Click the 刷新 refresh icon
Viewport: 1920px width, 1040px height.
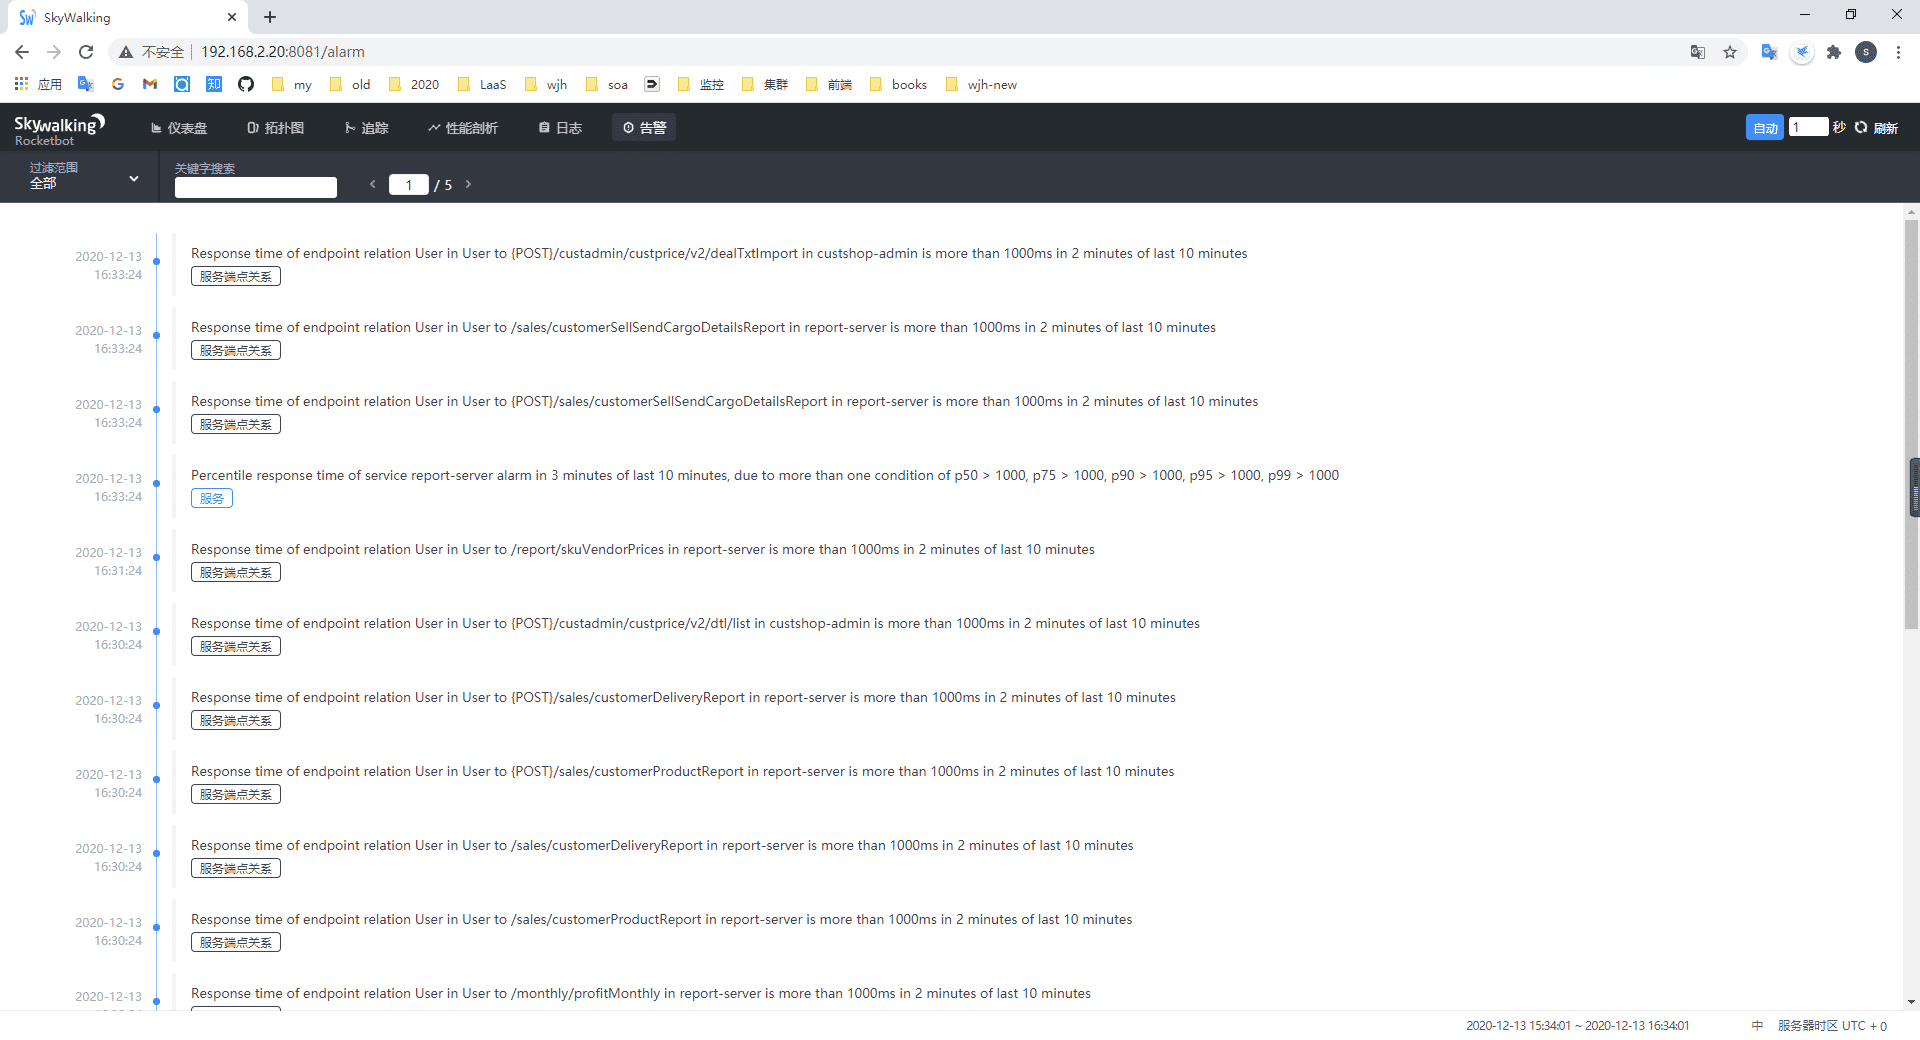[1861, 128]
